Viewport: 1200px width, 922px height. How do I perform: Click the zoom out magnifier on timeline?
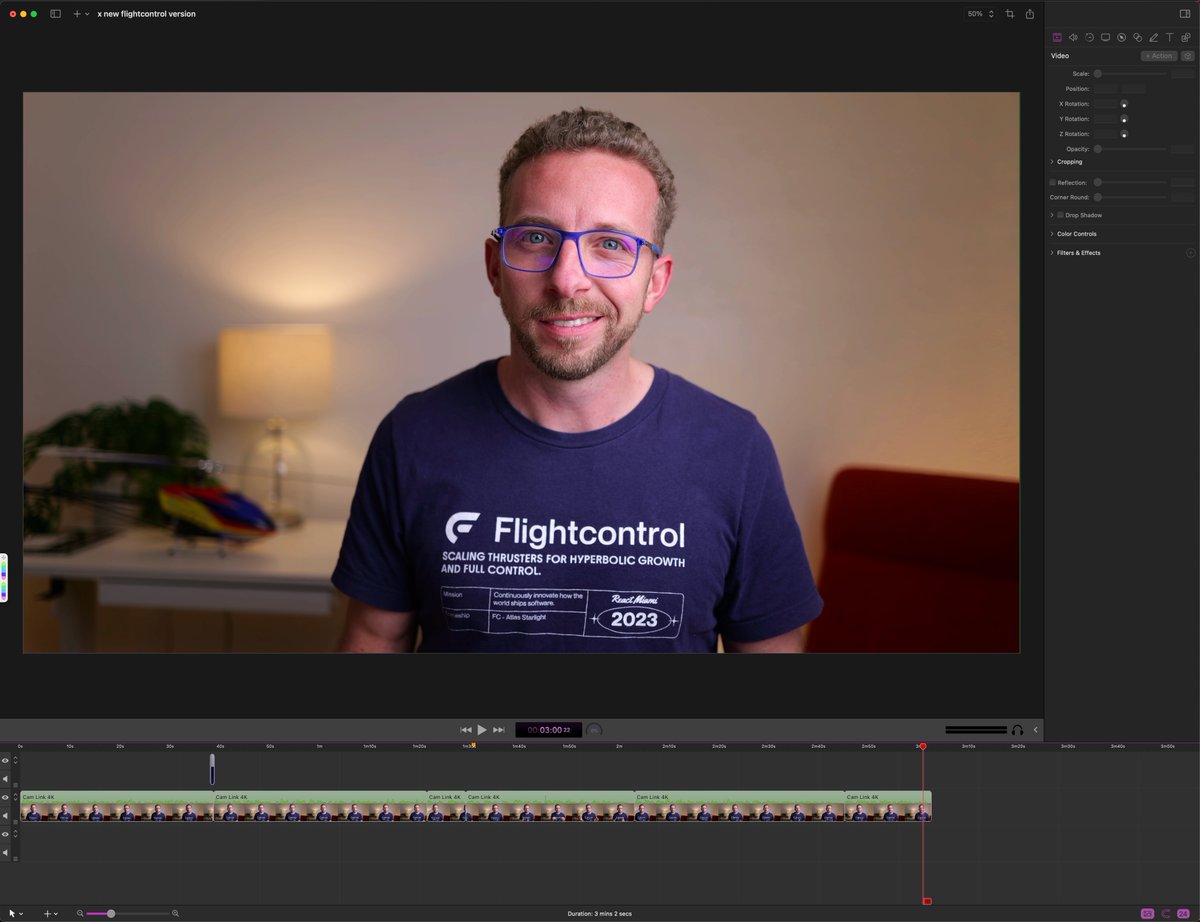[80, 913]
